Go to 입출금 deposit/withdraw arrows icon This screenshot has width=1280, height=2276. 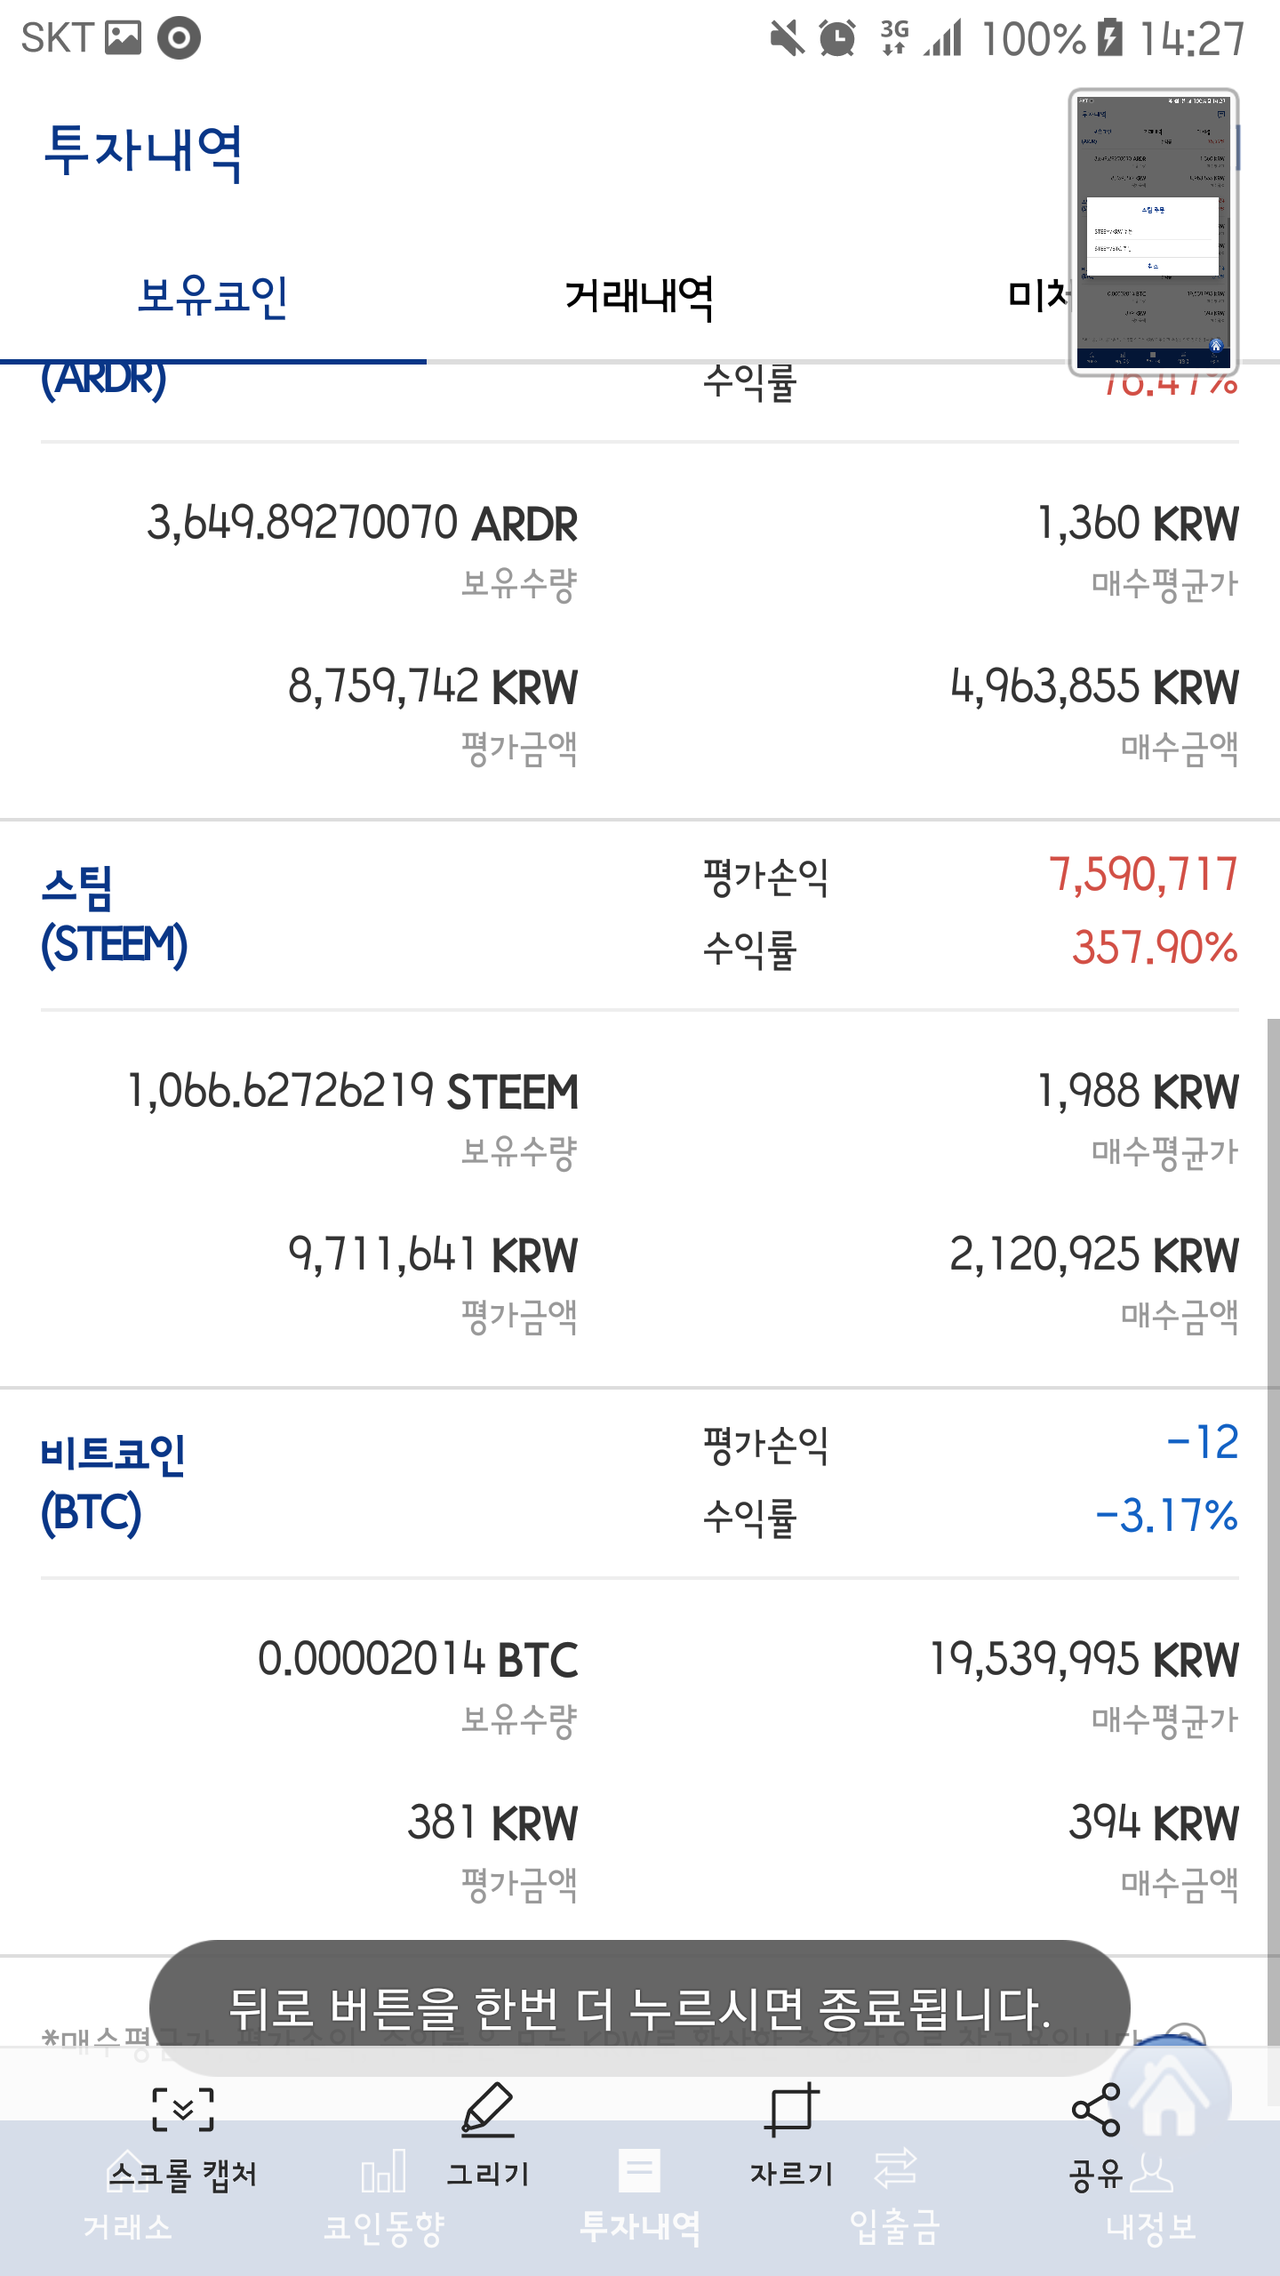coord(895,2168)
